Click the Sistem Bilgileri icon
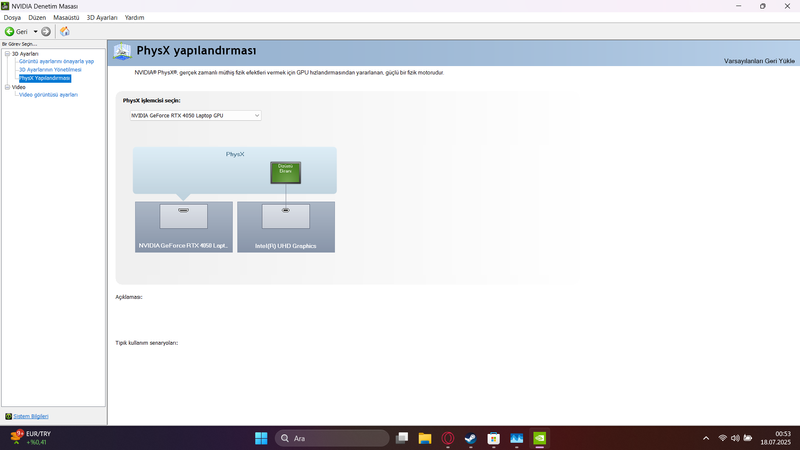 pos(8,416)
